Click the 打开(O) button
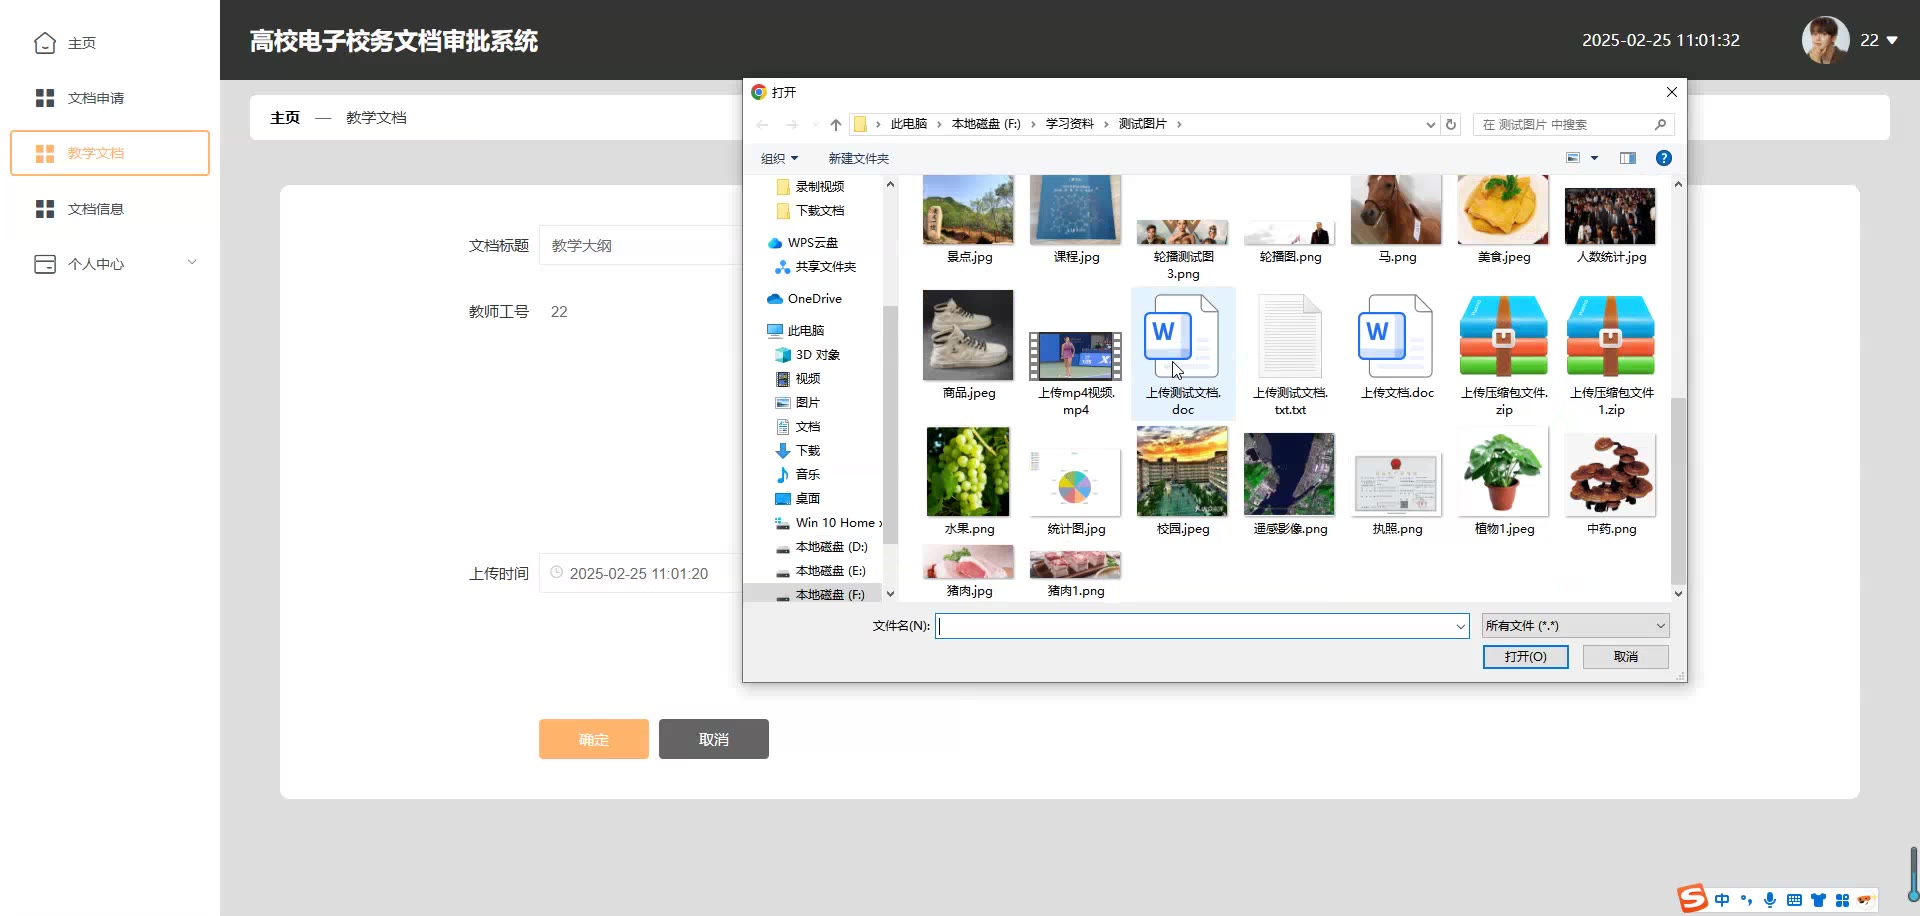Image resolution: width=1920 pixels, height=916 pixels. pyautogui.click(x=1524, y=657)
